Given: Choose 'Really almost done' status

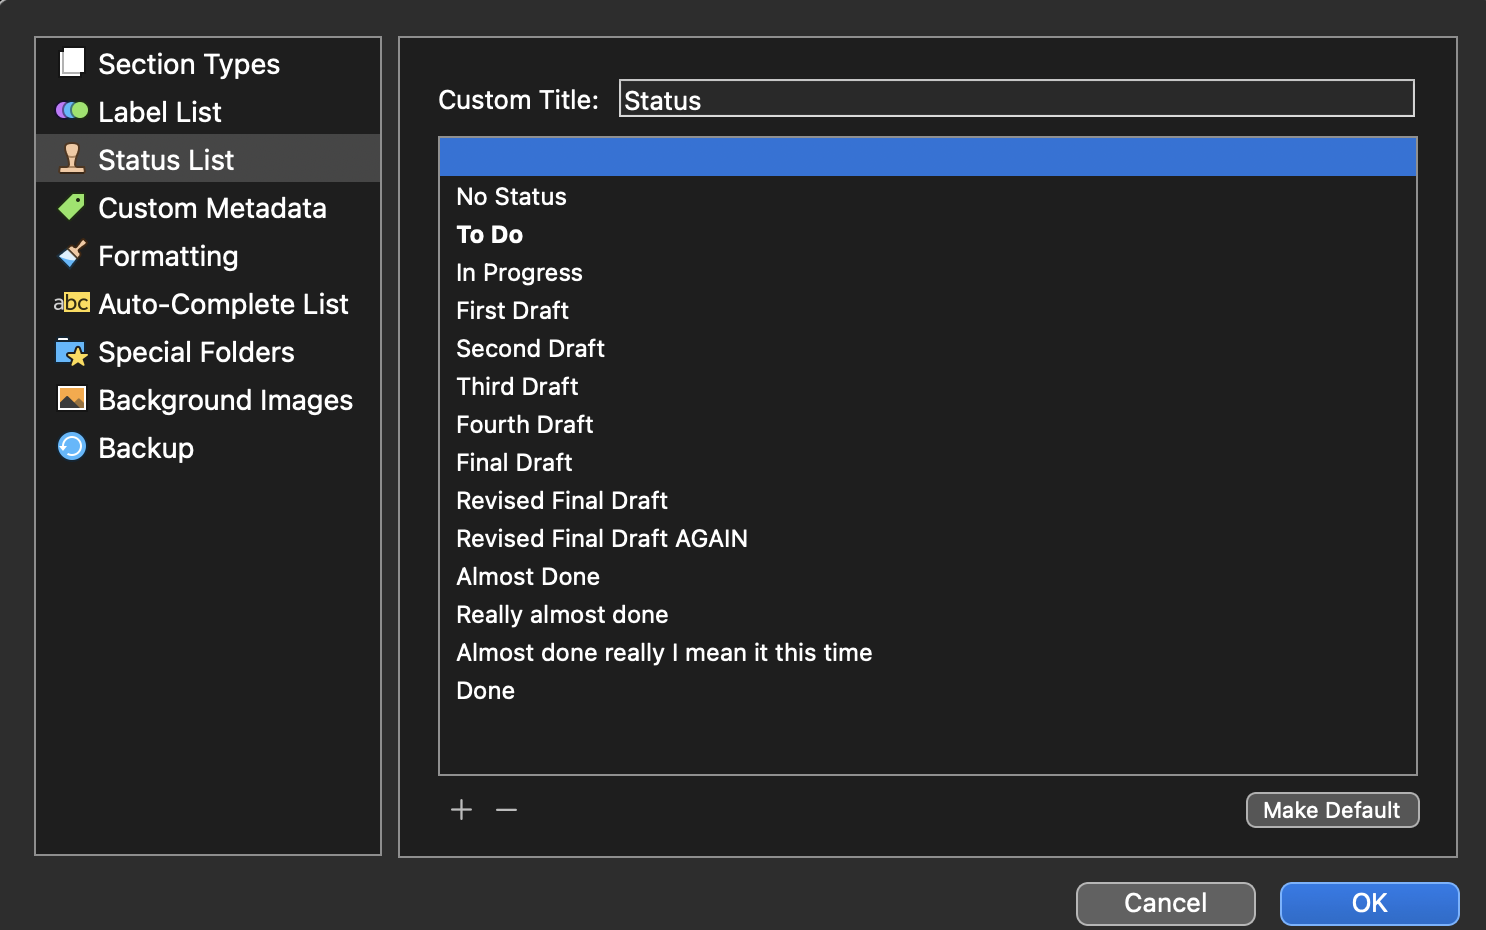Looking at the screenshot, I should pyautogui.click(x=928, y=614).
